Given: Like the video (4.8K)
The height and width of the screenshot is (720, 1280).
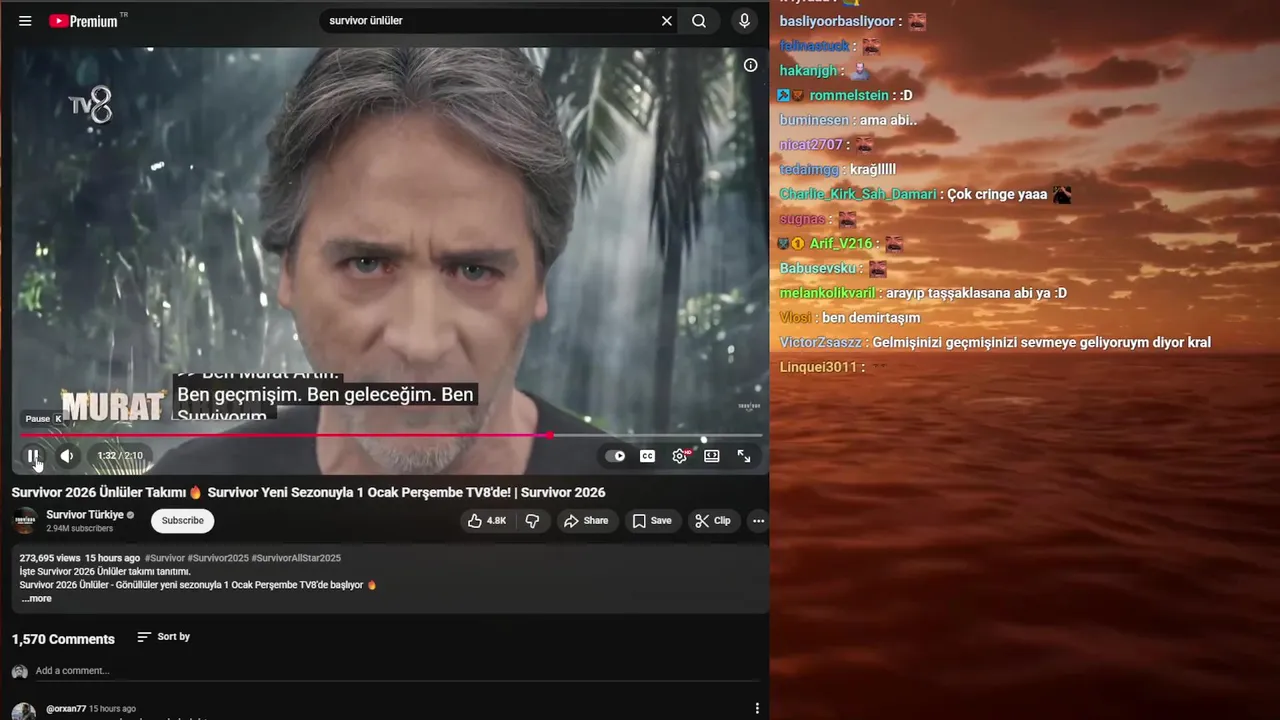Looking at the screenshot, I should (488, 521).
